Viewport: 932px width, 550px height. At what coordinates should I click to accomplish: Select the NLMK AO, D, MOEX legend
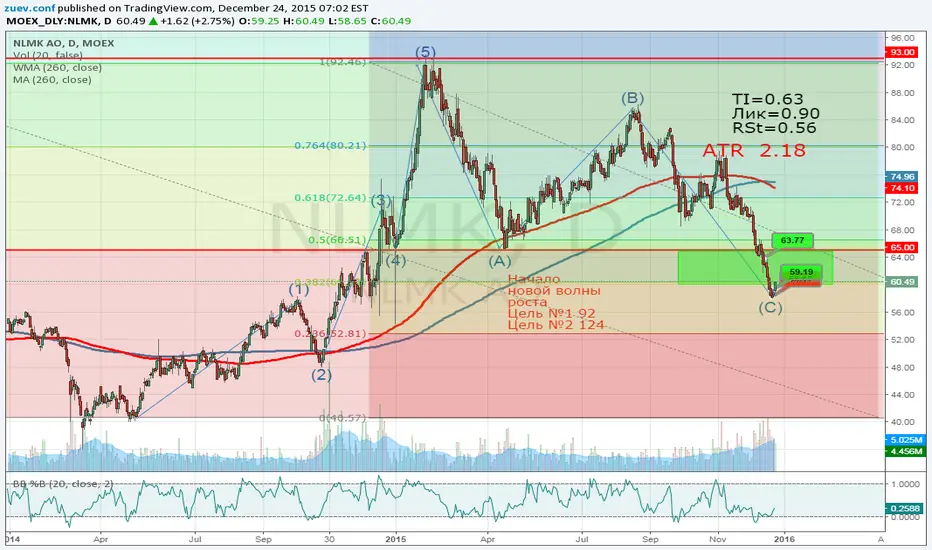click(x=64, y=43)
